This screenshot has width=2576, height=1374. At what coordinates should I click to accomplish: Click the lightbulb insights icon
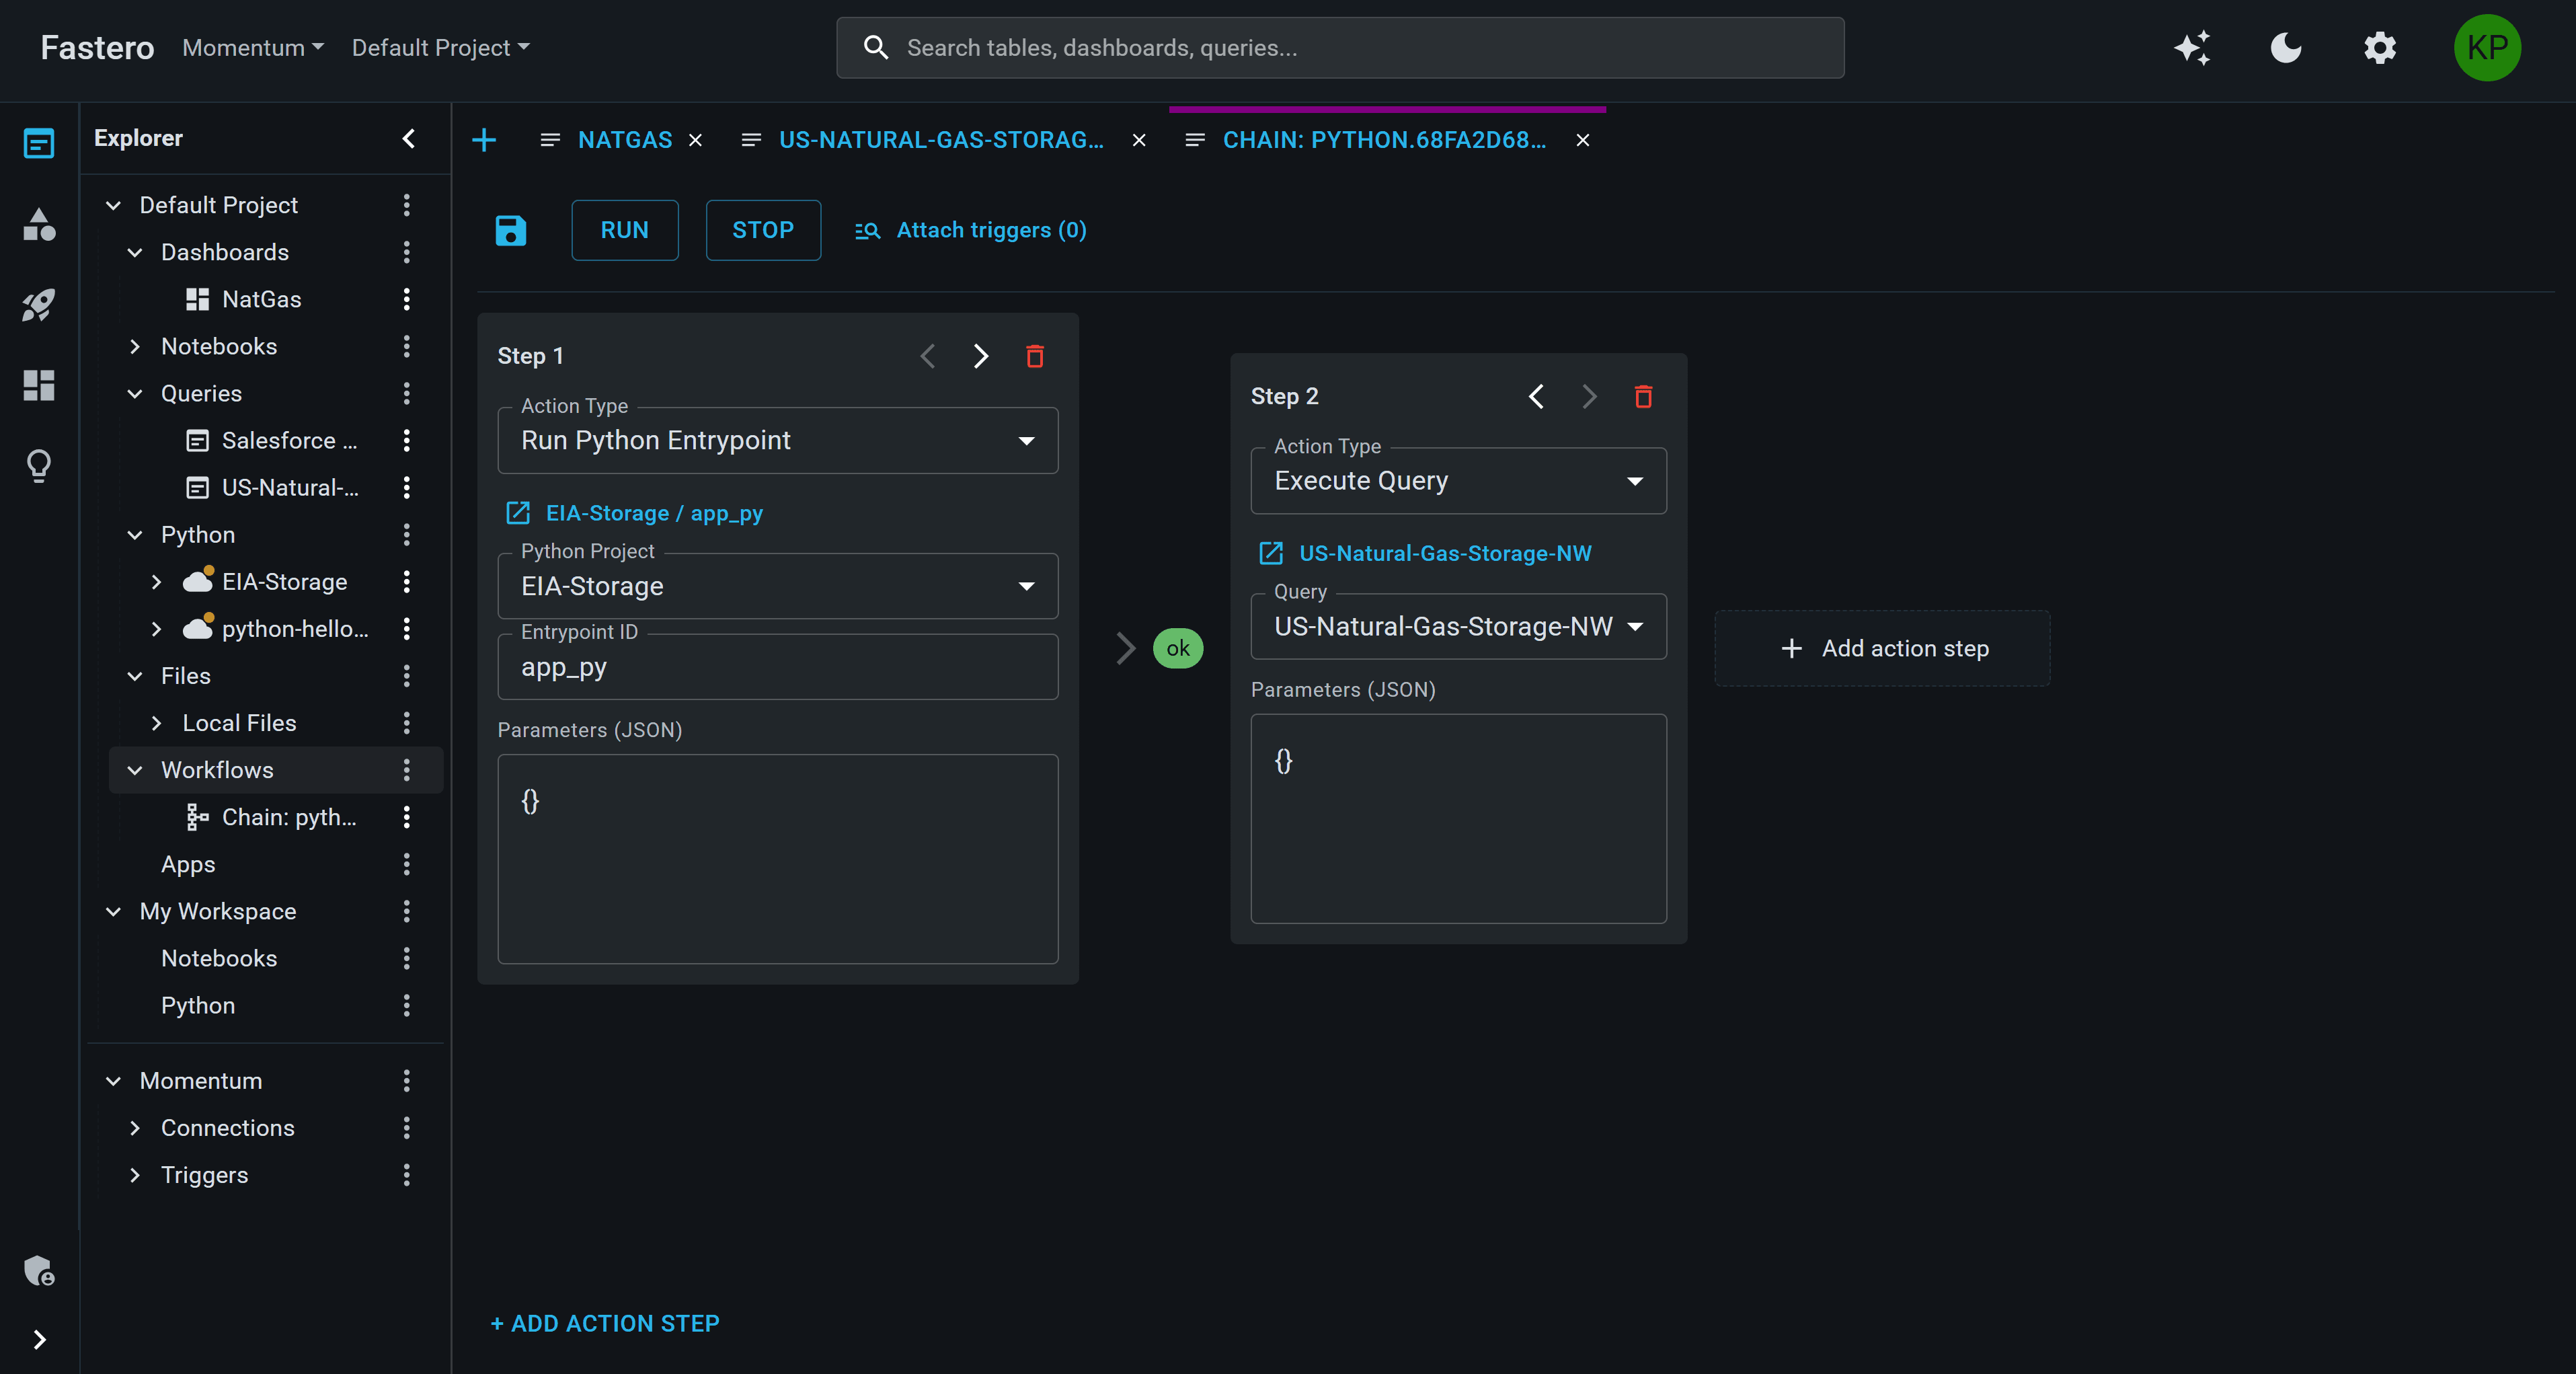pos(38,465)
